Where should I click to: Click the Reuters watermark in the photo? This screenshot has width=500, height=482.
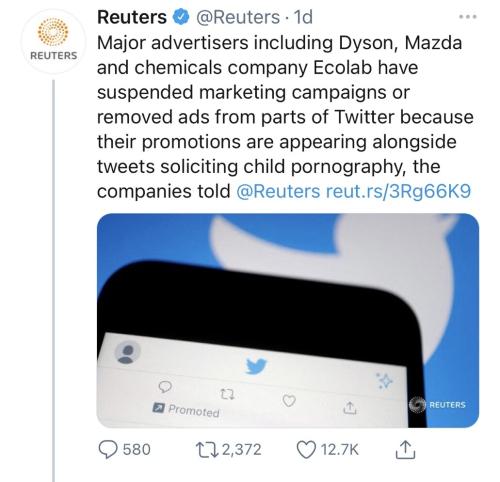[x=437, y=405]
